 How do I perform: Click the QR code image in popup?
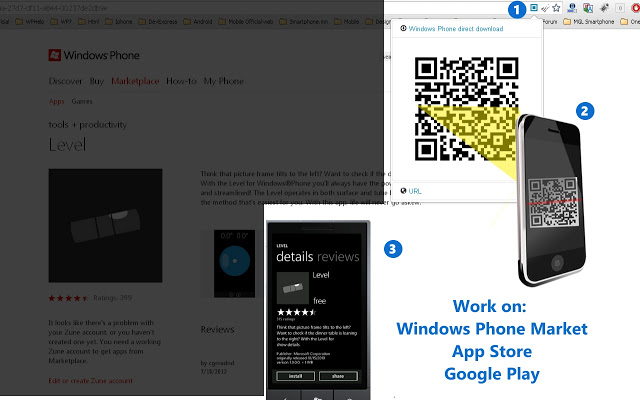[467, 109]
